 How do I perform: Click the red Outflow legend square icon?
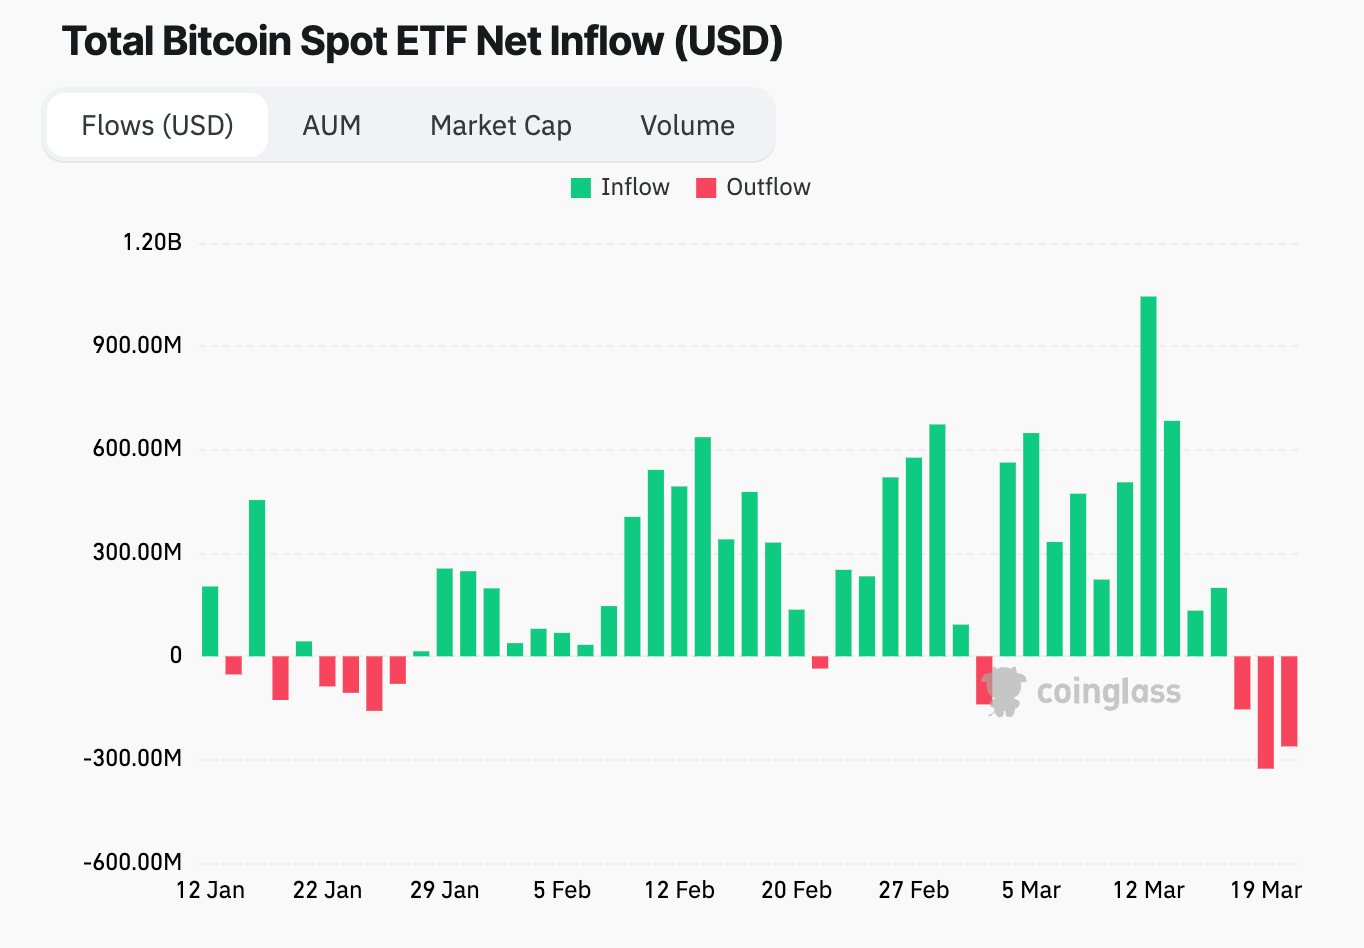[x=706, y=187]
